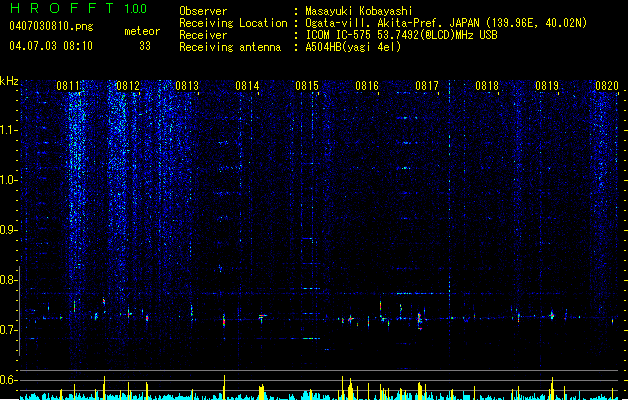Click the 0820 time marker
Image resolution: width=629 pixels, height=400 pixels.
click(607, 86)
